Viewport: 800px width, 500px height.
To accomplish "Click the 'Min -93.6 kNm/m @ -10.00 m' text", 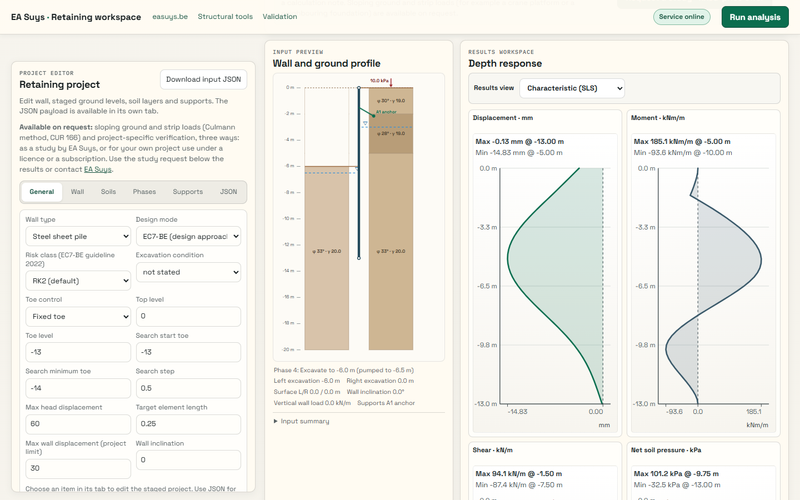I will coord(683,153).
